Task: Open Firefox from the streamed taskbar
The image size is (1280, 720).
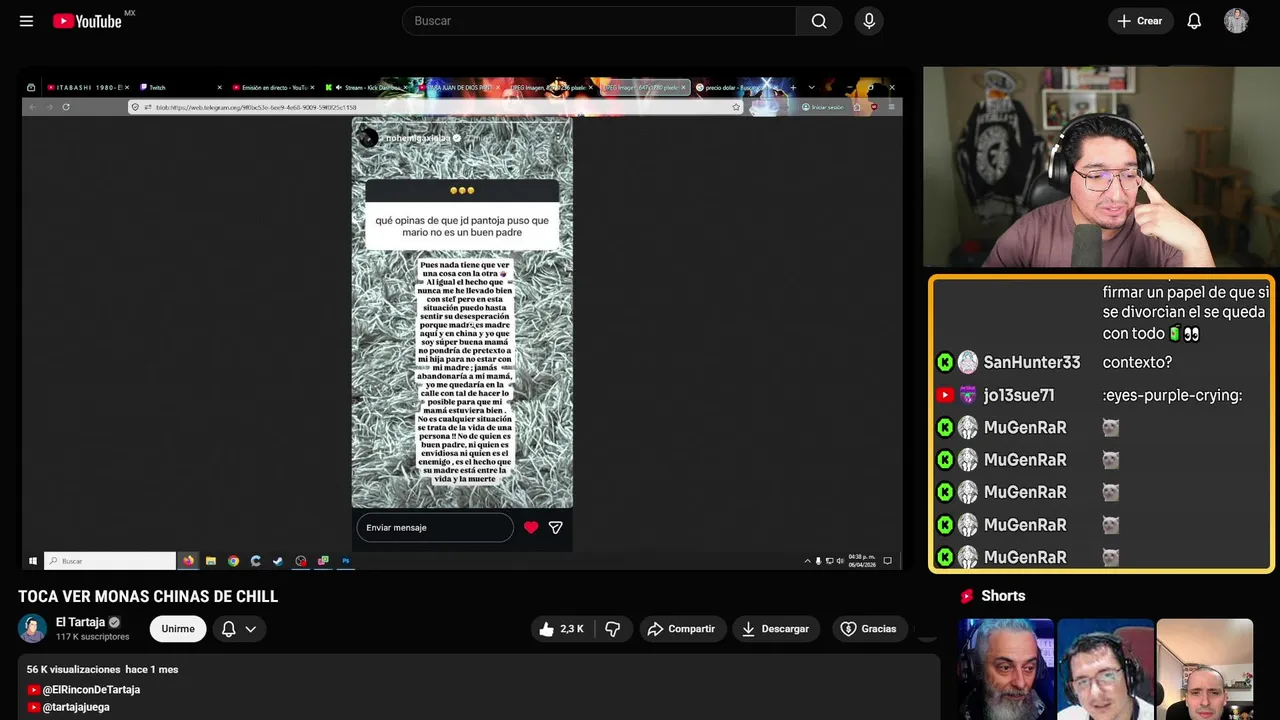Action: point(188,561)
